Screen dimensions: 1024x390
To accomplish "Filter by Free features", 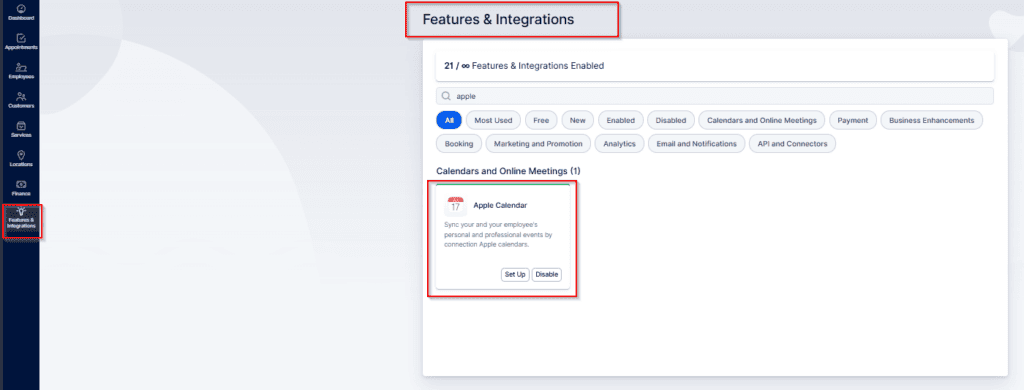I will click(x=541, y=120).
